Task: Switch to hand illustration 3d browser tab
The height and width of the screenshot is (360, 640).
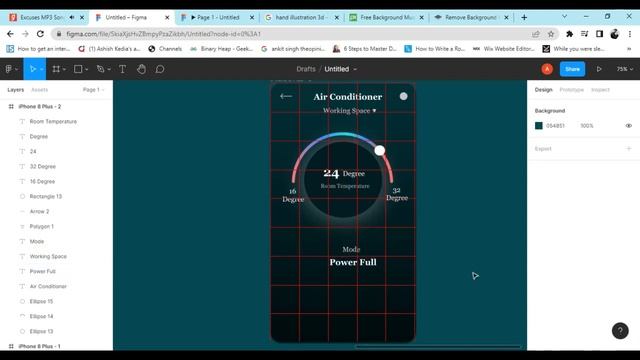Action: (x=302, y=17)
